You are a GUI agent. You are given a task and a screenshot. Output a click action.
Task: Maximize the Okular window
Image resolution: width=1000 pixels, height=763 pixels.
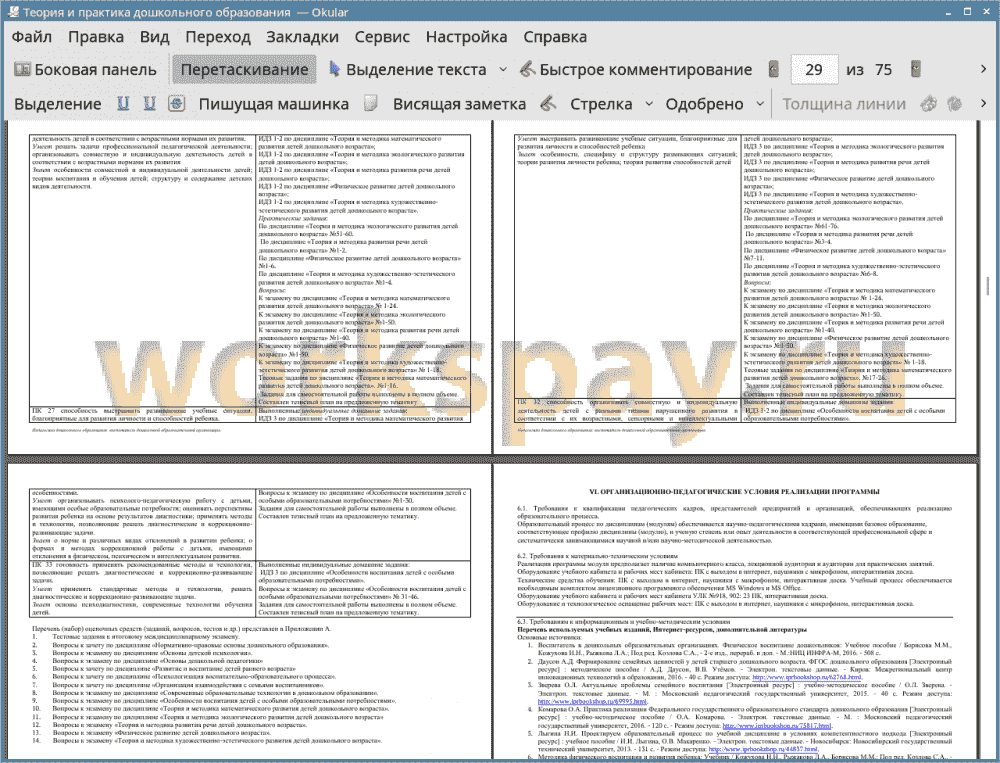[x=967, y=11]
